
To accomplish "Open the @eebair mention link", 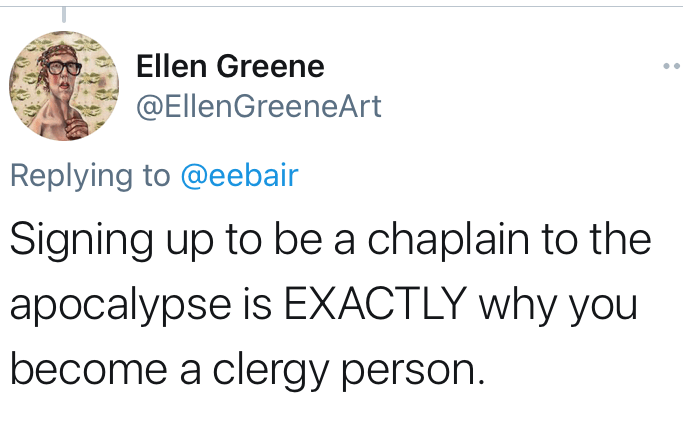I will click(x=238, y=175).
